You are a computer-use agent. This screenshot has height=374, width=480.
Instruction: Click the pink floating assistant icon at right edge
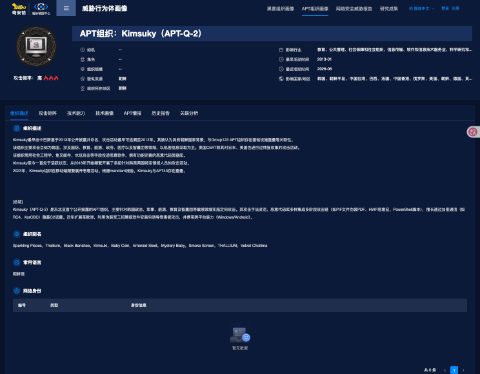pos(473,132)
